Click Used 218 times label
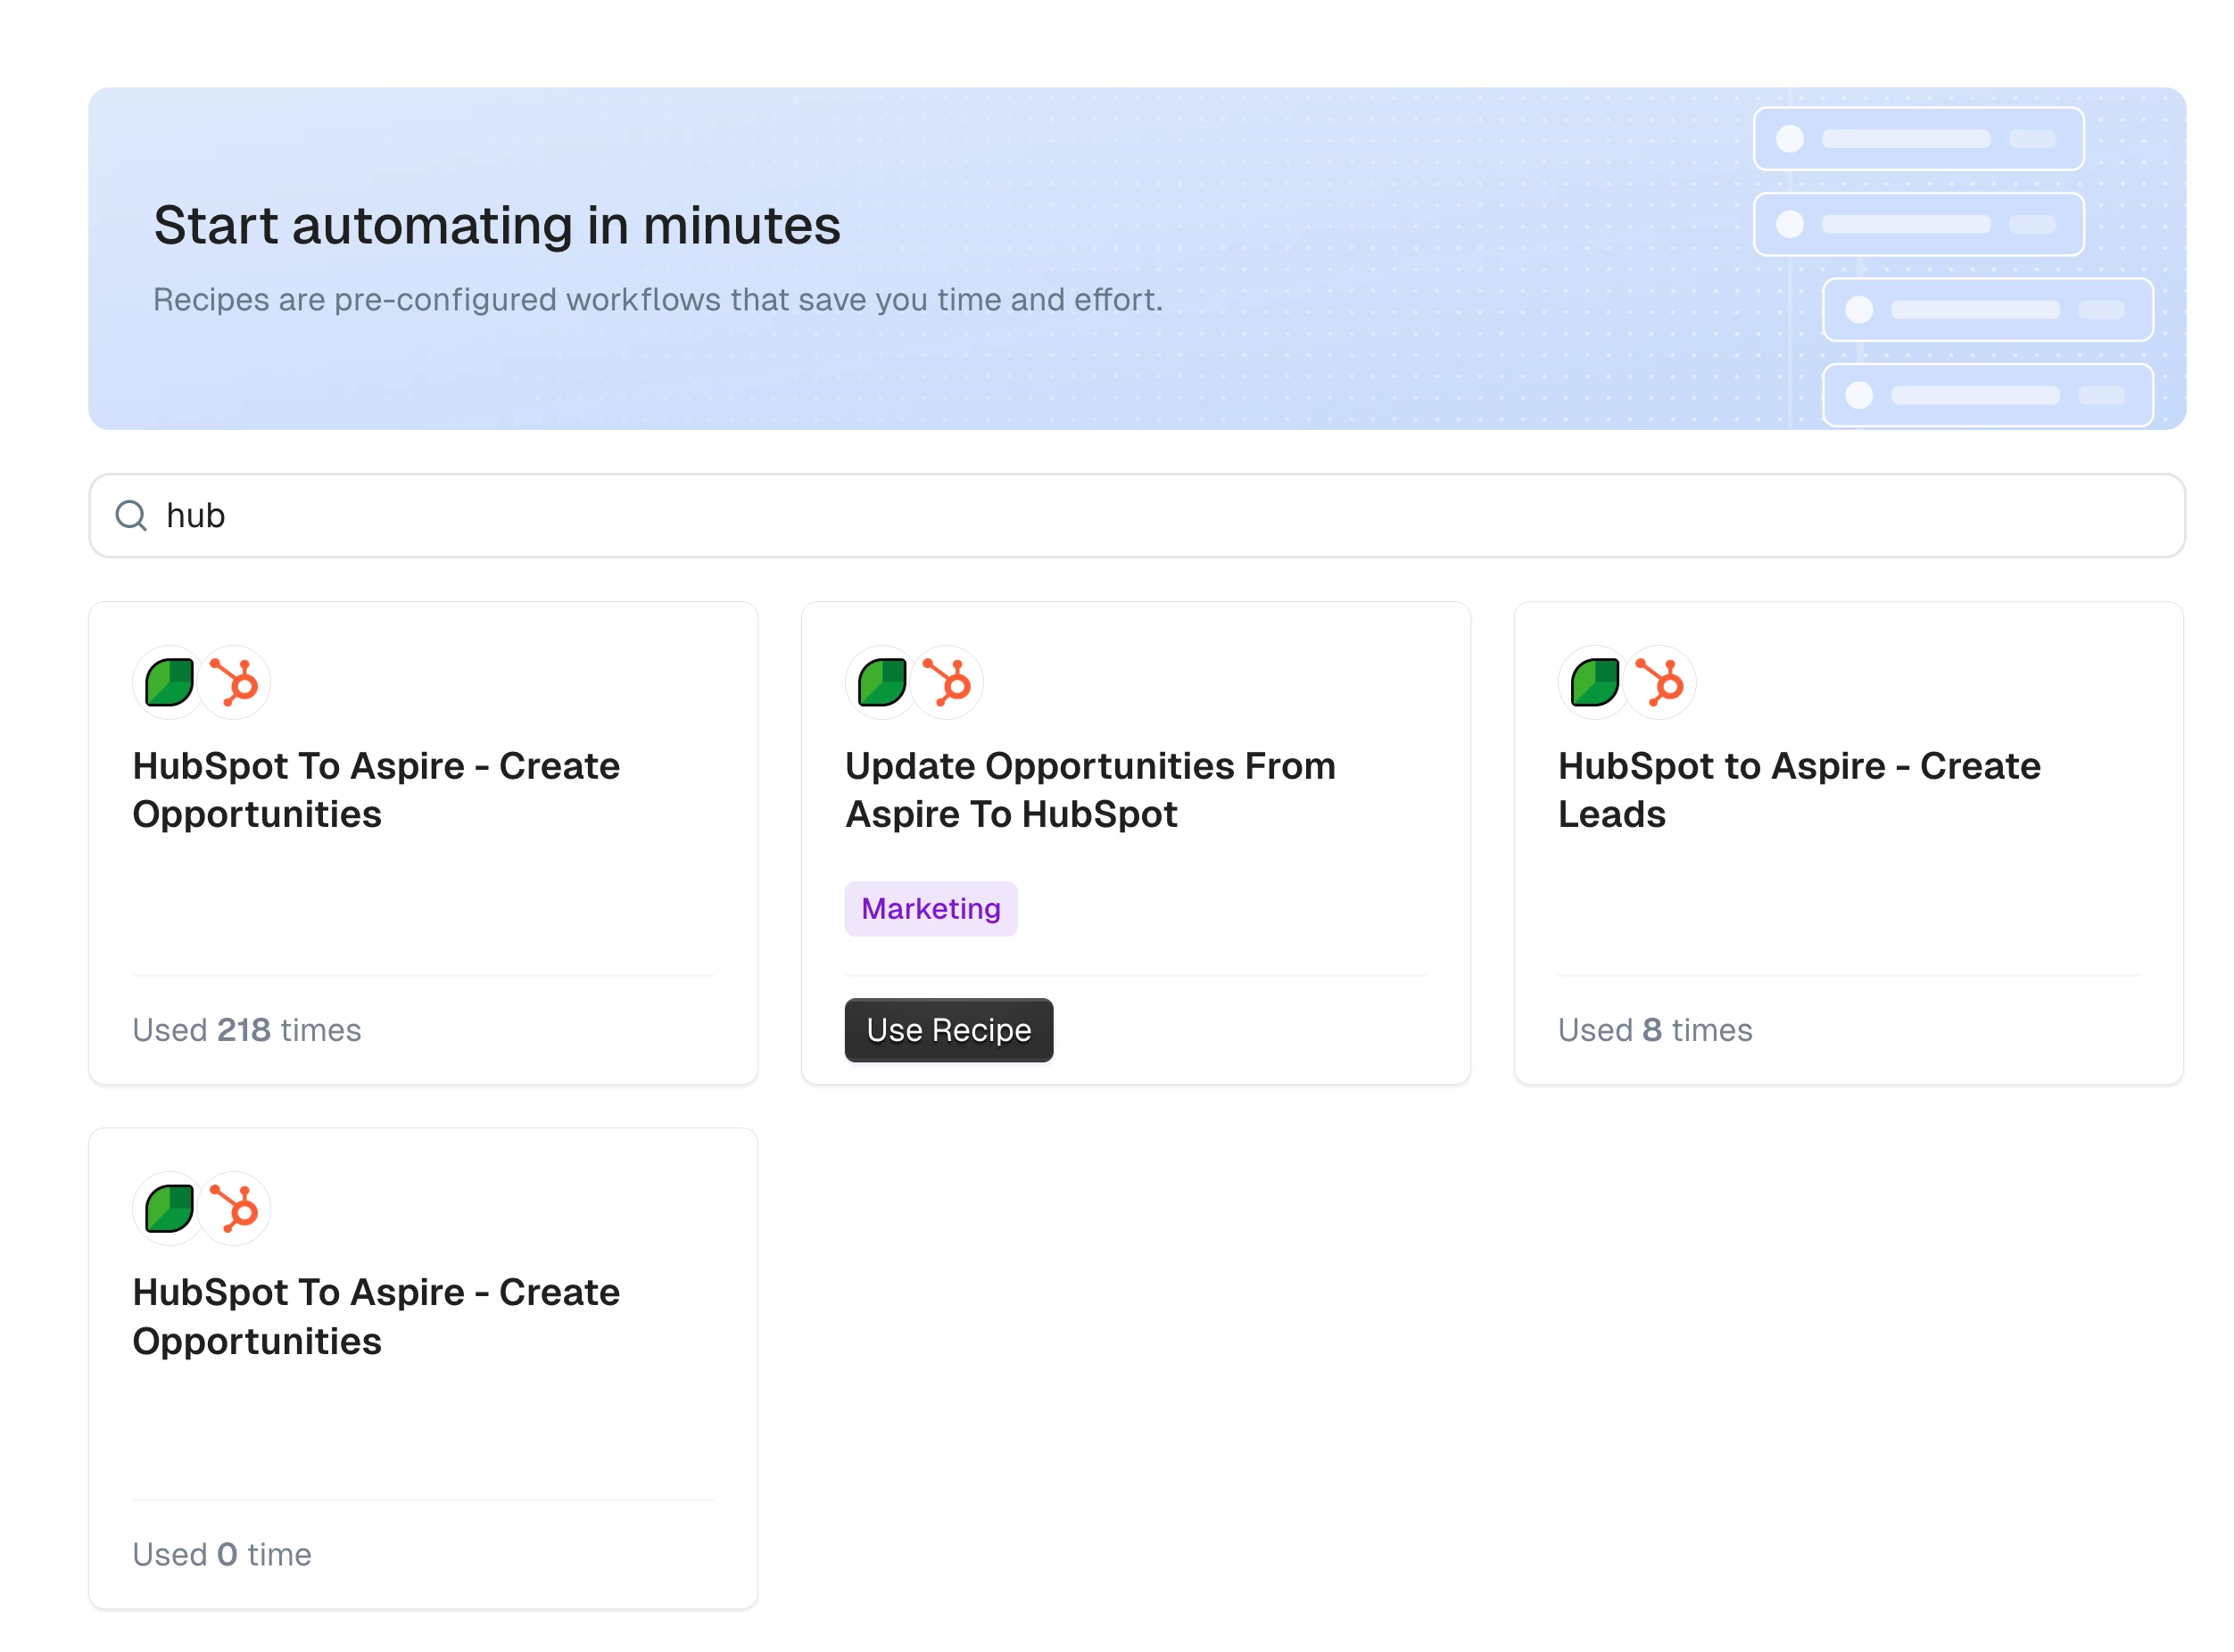Viewport: 2234px width, 1652px height. tap(246, 1030)
